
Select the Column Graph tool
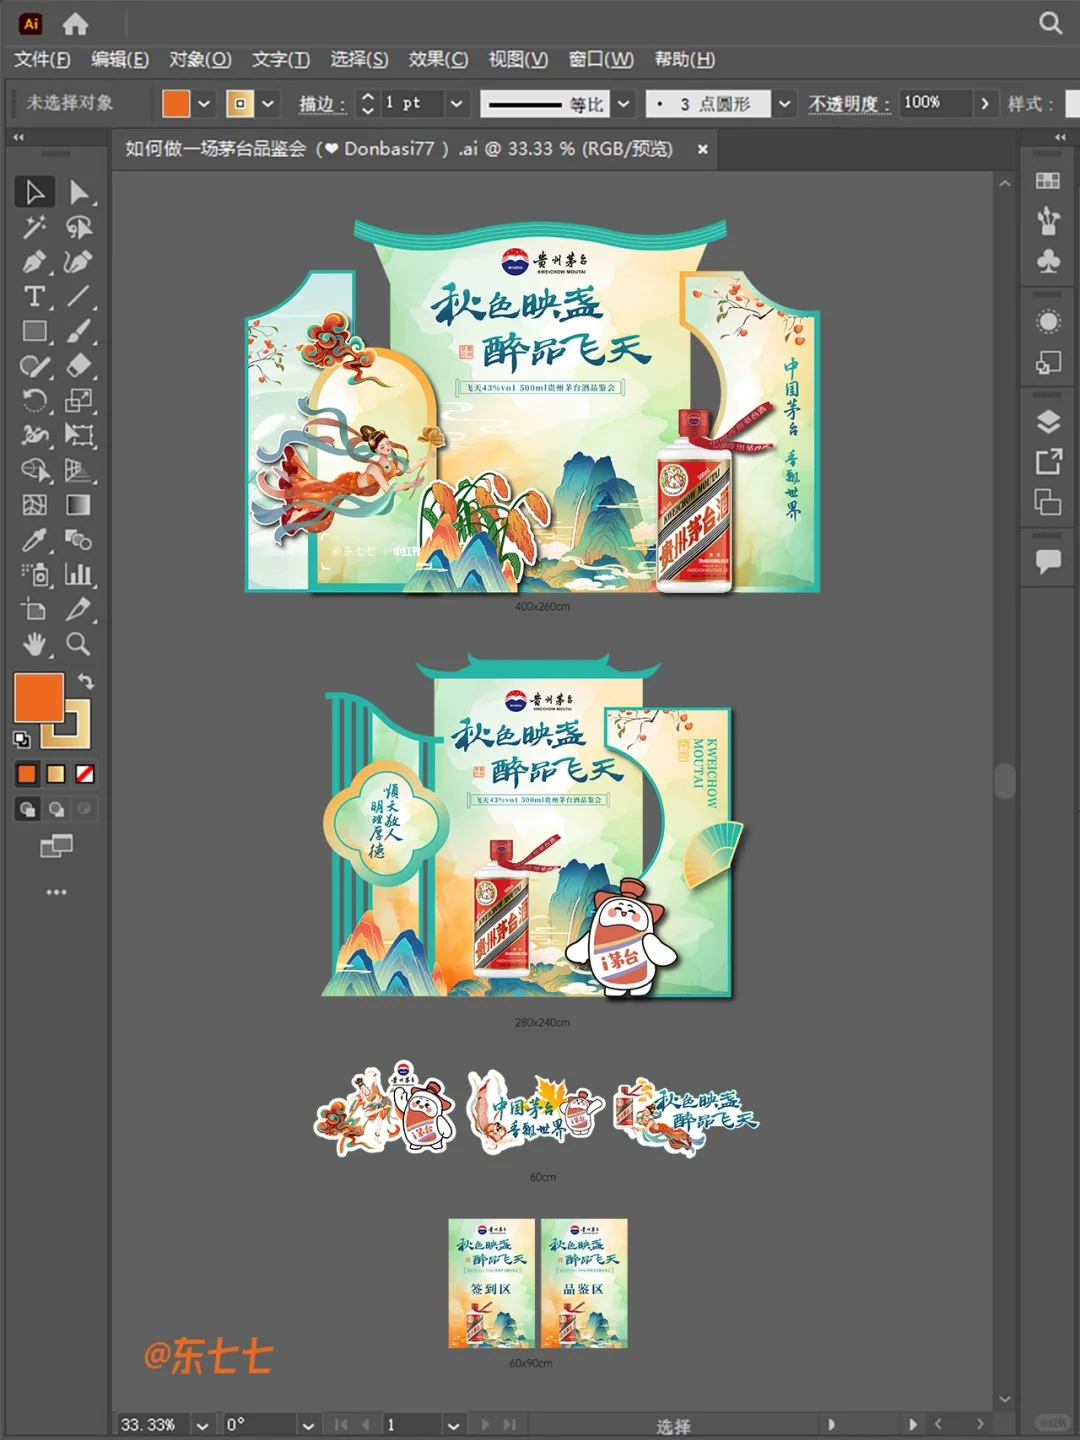click(79, 574)
